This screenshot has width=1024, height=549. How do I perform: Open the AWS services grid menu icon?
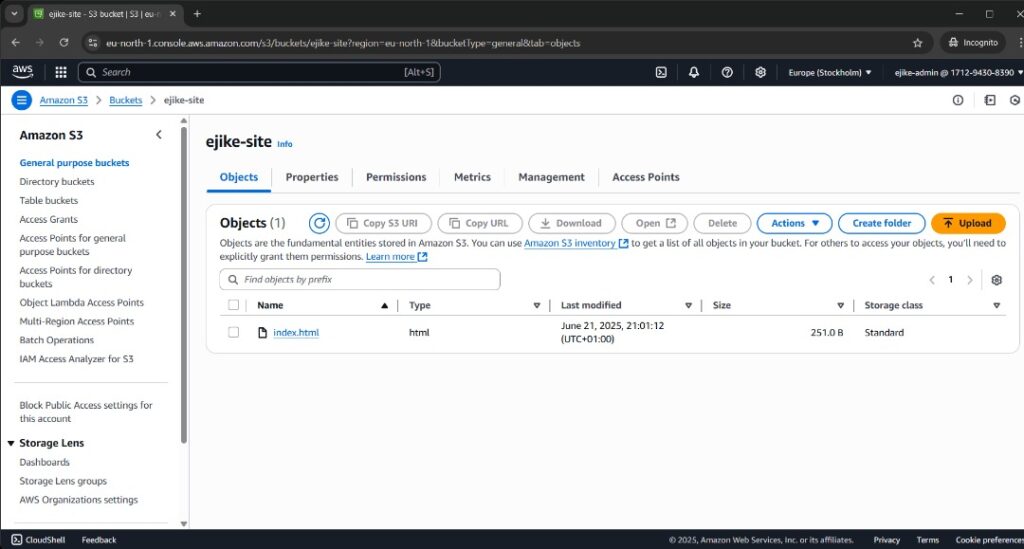60,72
